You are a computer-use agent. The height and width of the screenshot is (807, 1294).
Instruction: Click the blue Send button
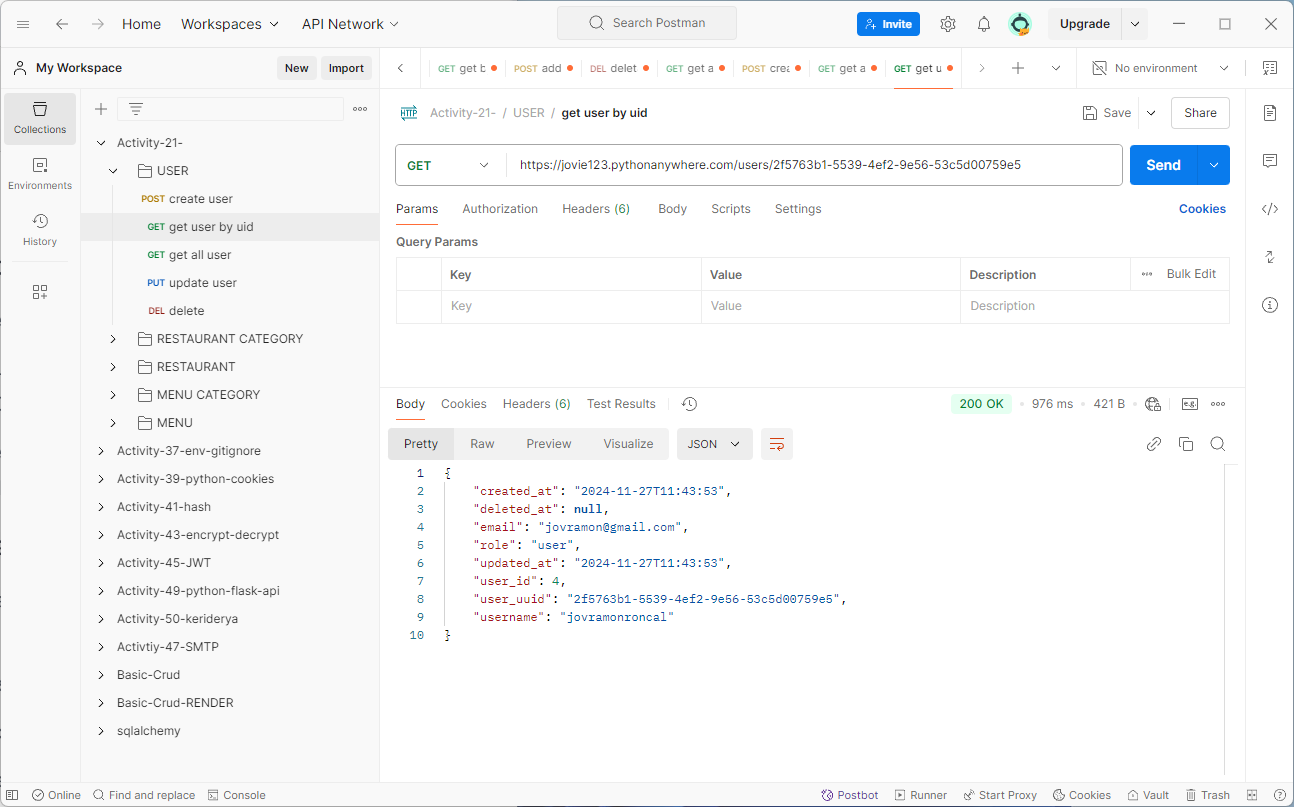click(1163, 165)
